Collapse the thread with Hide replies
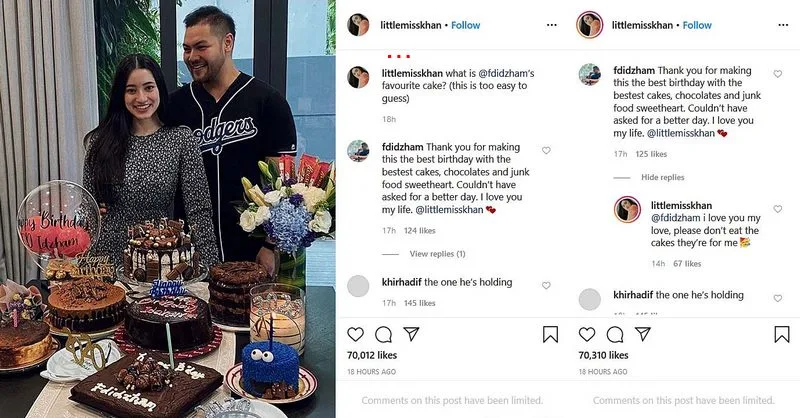 pos(662,177)
